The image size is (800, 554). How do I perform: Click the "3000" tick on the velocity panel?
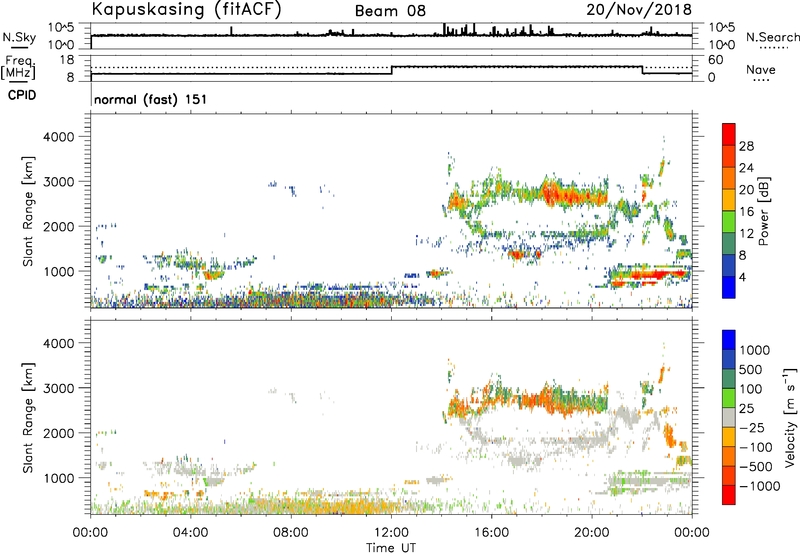[x=58, y=388]
